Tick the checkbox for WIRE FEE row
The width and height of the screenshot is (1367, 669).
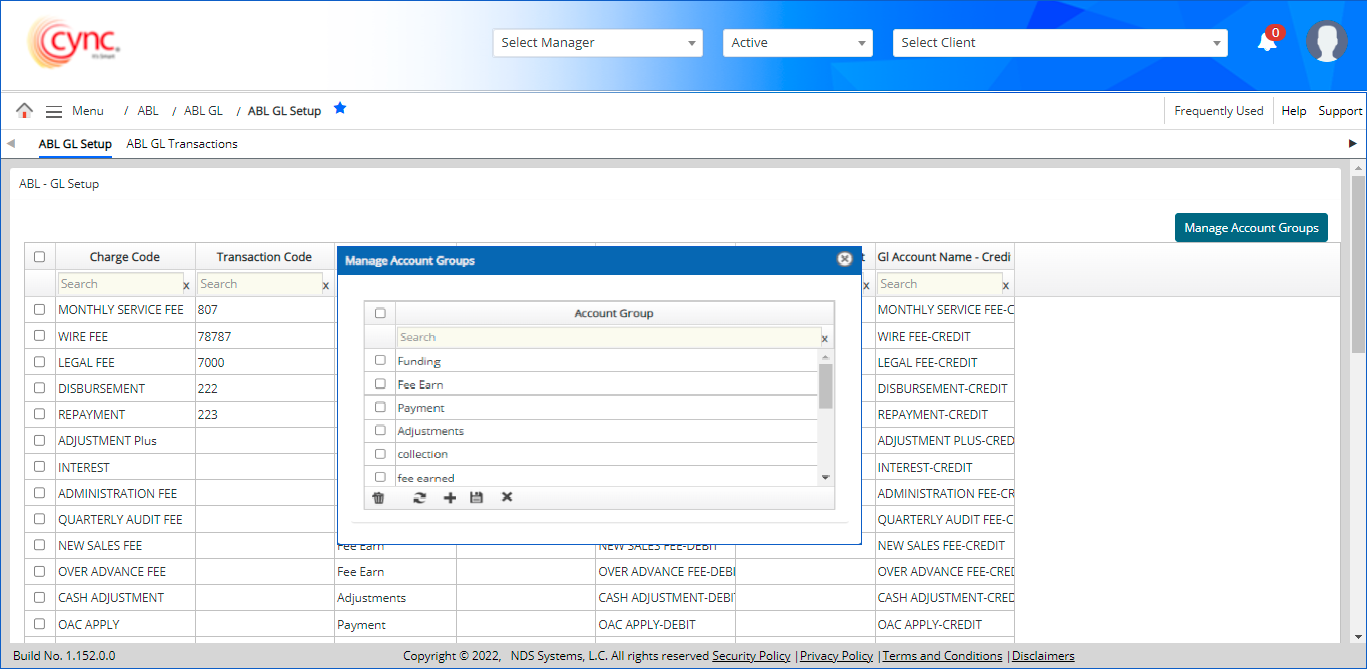(40, 336)
